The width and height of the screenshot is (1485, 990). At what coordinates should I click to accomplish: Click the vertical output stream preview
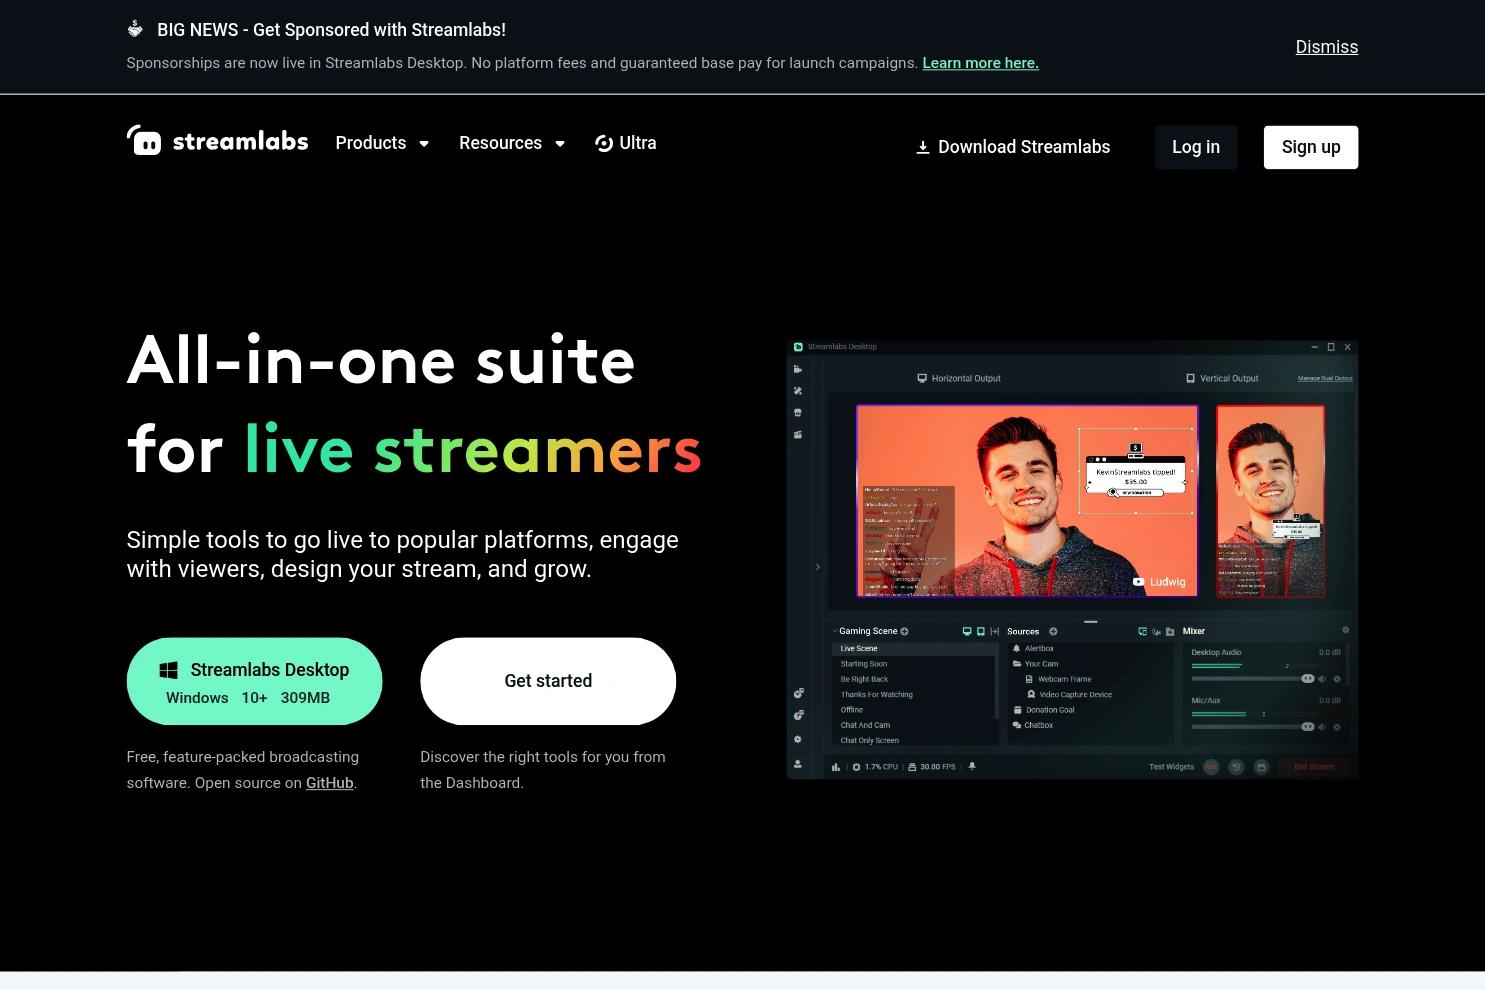point(1270,500)
